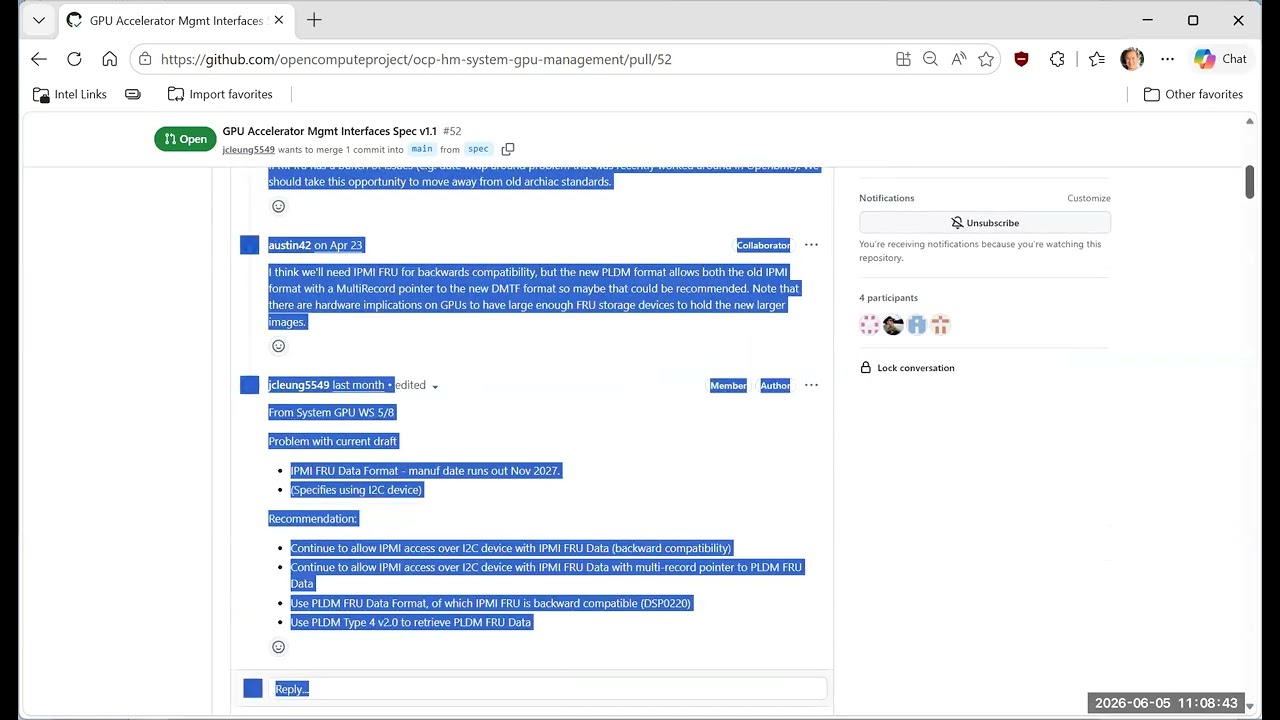Screen dimensions: 1280x720
Task: Add reaction to jcleung5549 comment
Action: coord(279,647)
